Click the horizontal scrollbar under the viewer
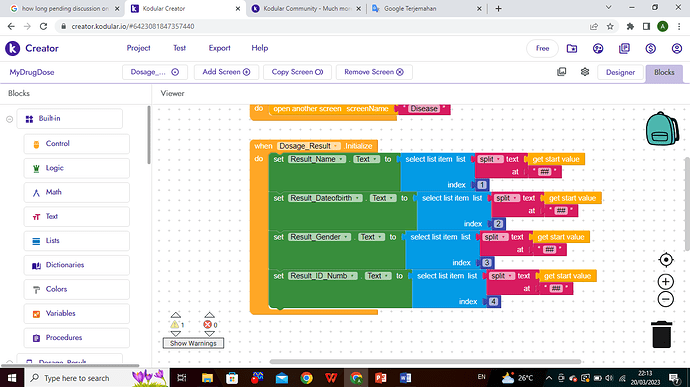This screenshot has width=690, height=387. (425, 361)
